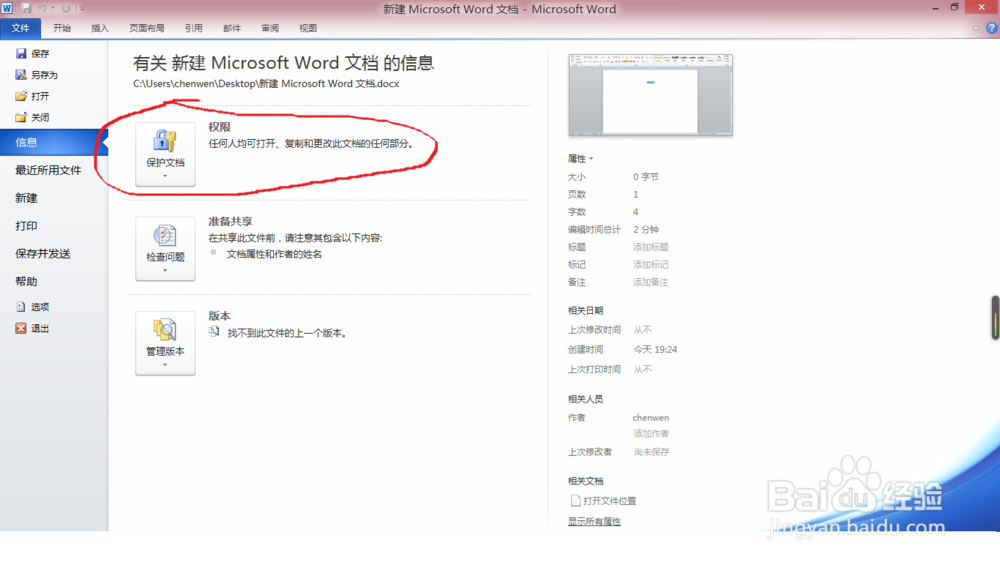Click the Show All Properties link

click(x=594, y=522)
